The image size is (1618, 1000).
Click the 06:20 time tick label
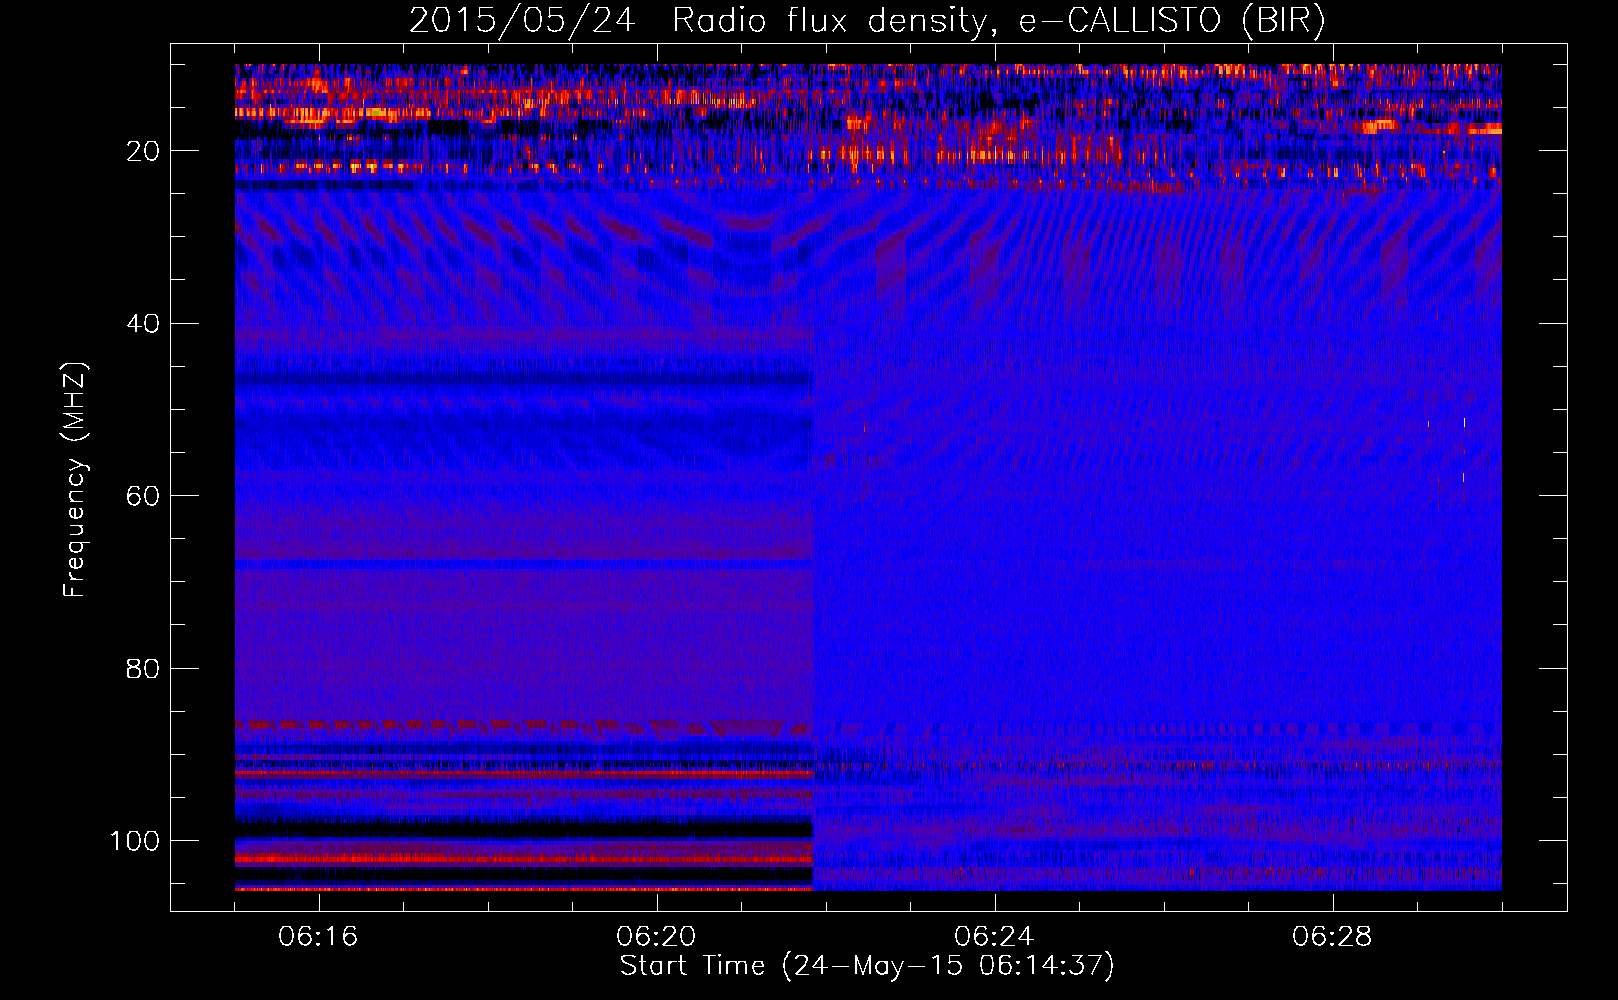point(656,937)
